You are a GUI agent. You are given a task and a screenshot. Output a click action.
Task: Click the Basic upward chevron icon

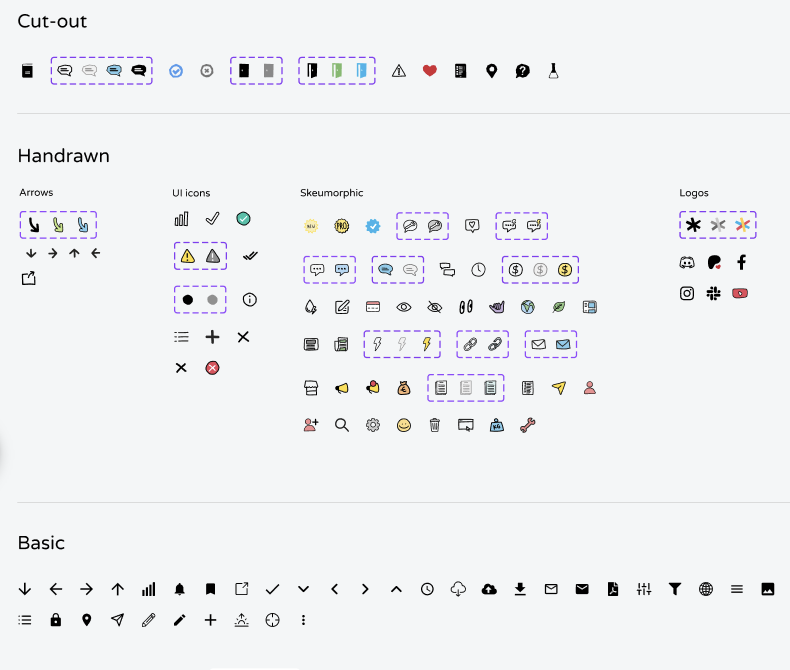pyautogui.click(x=396, y=589)
